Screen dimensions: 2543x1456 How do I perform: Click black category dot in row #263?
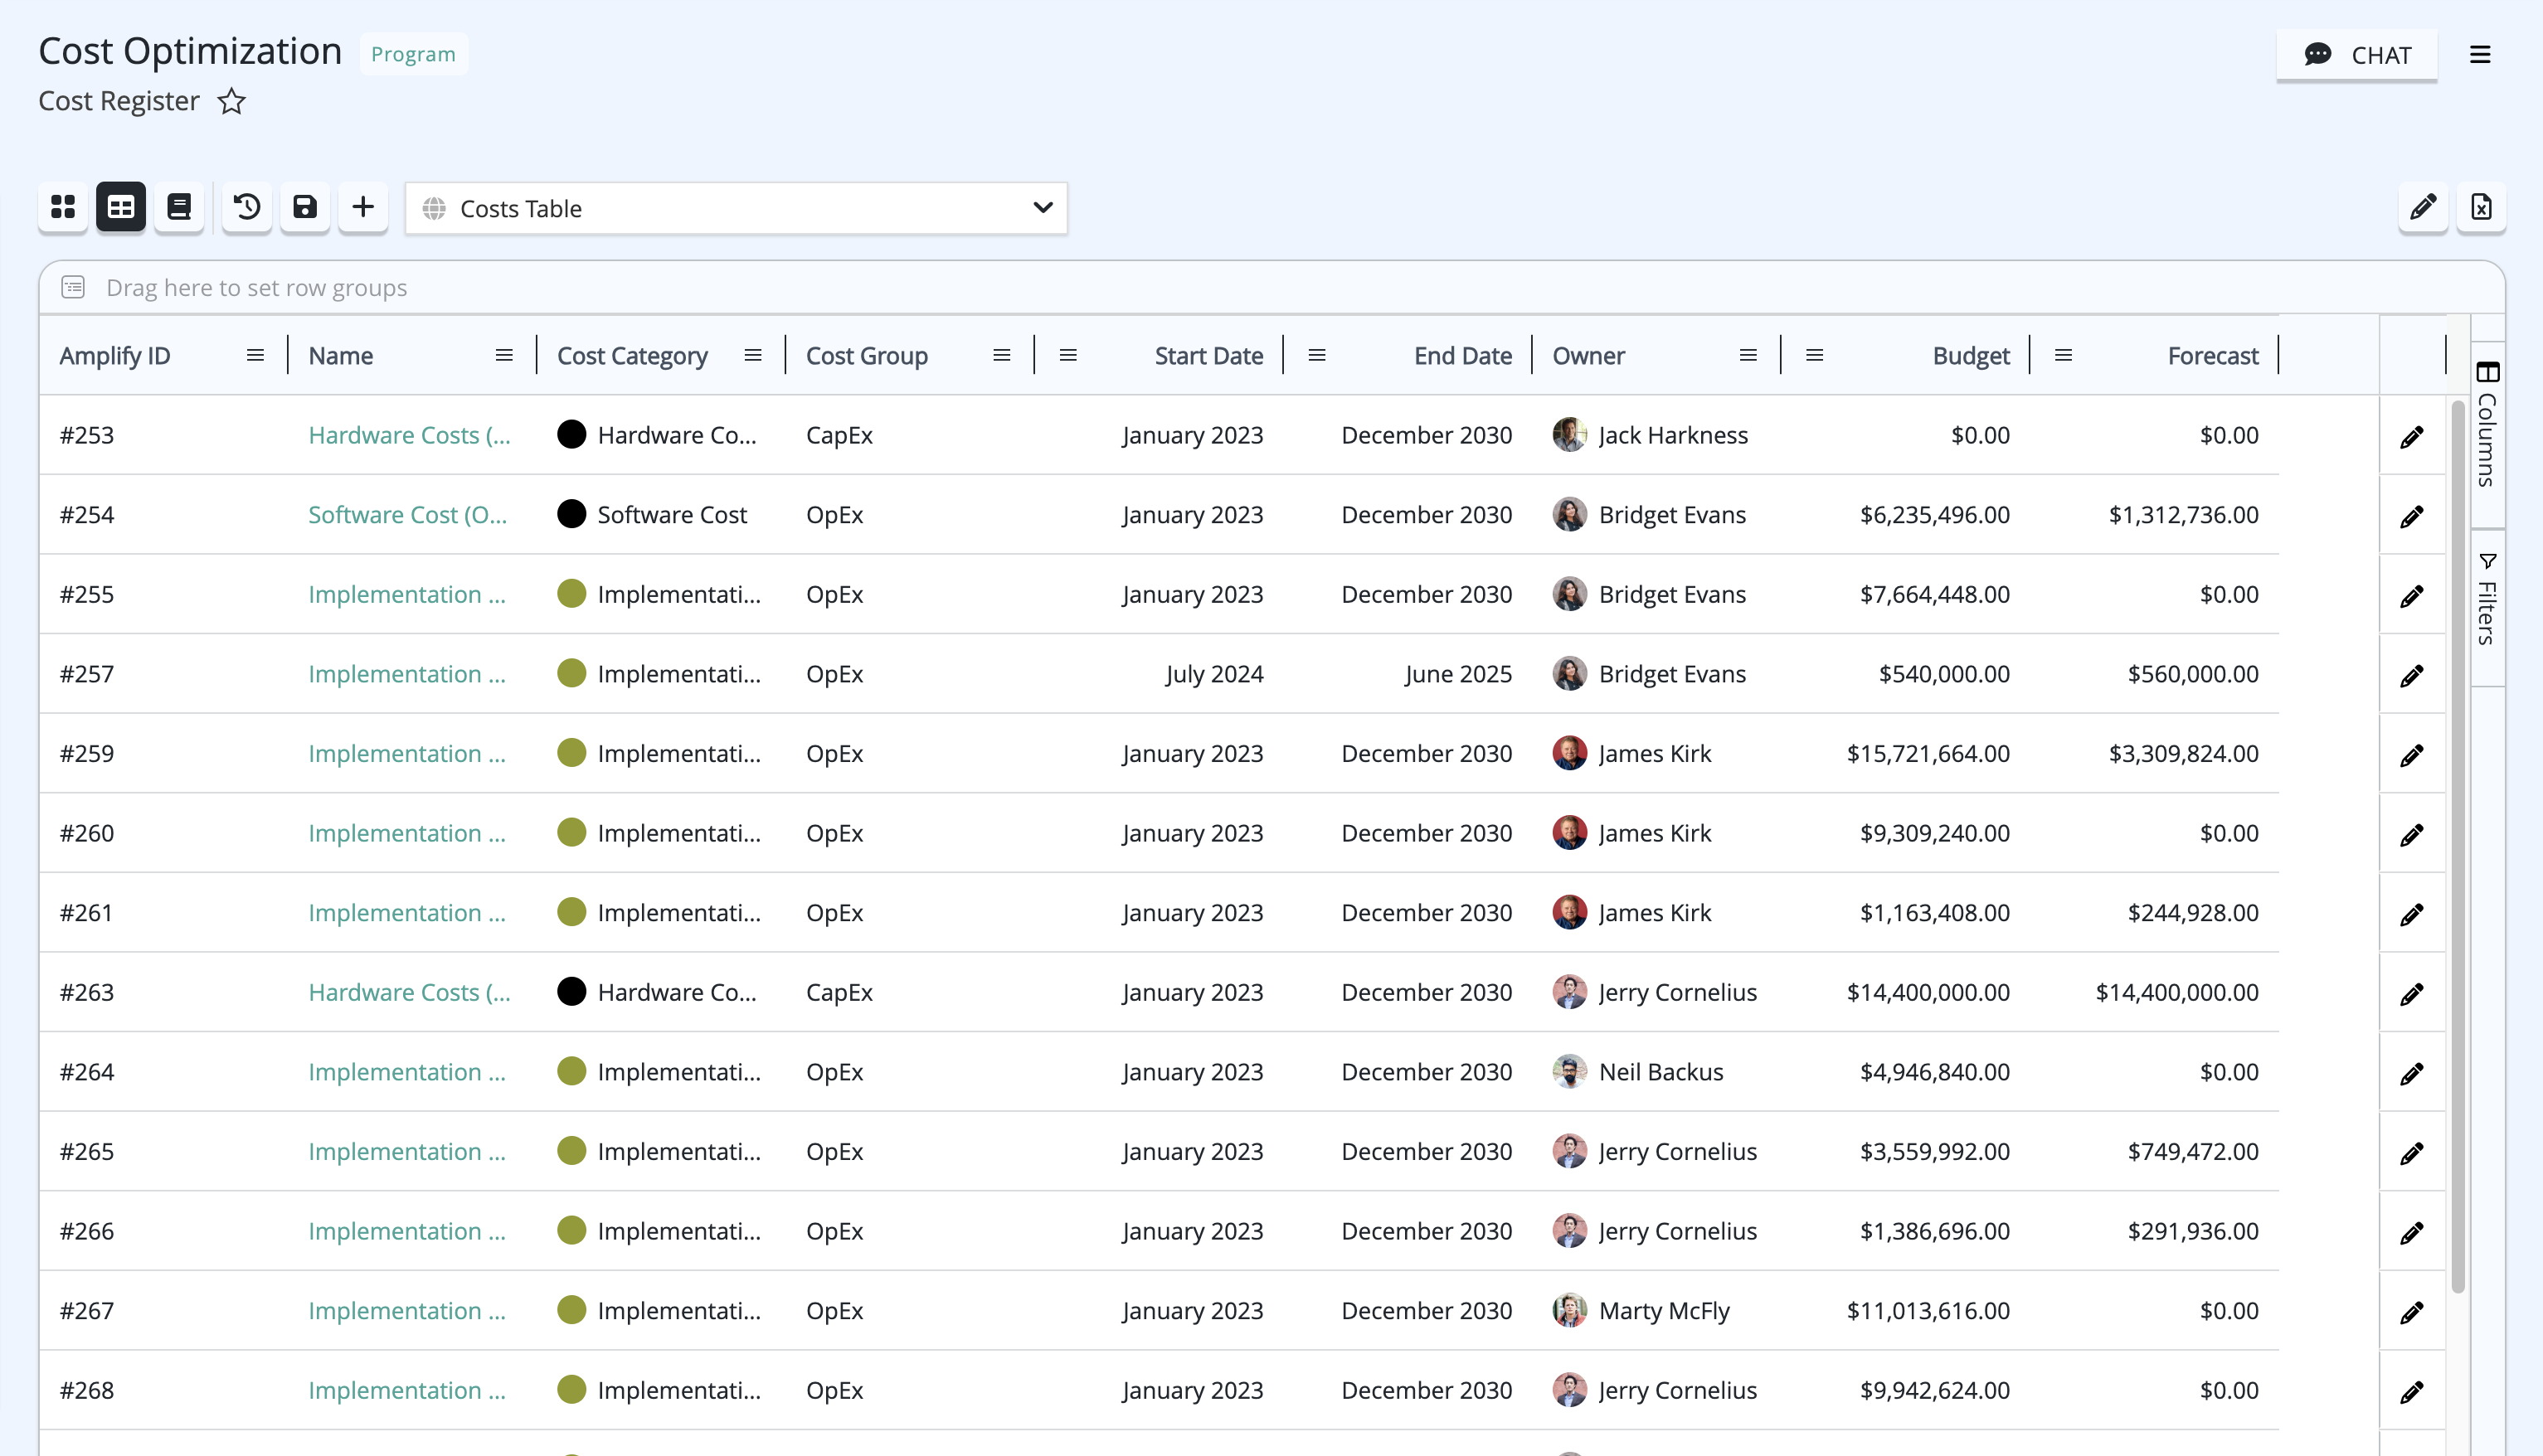click(x=571, y=992)
